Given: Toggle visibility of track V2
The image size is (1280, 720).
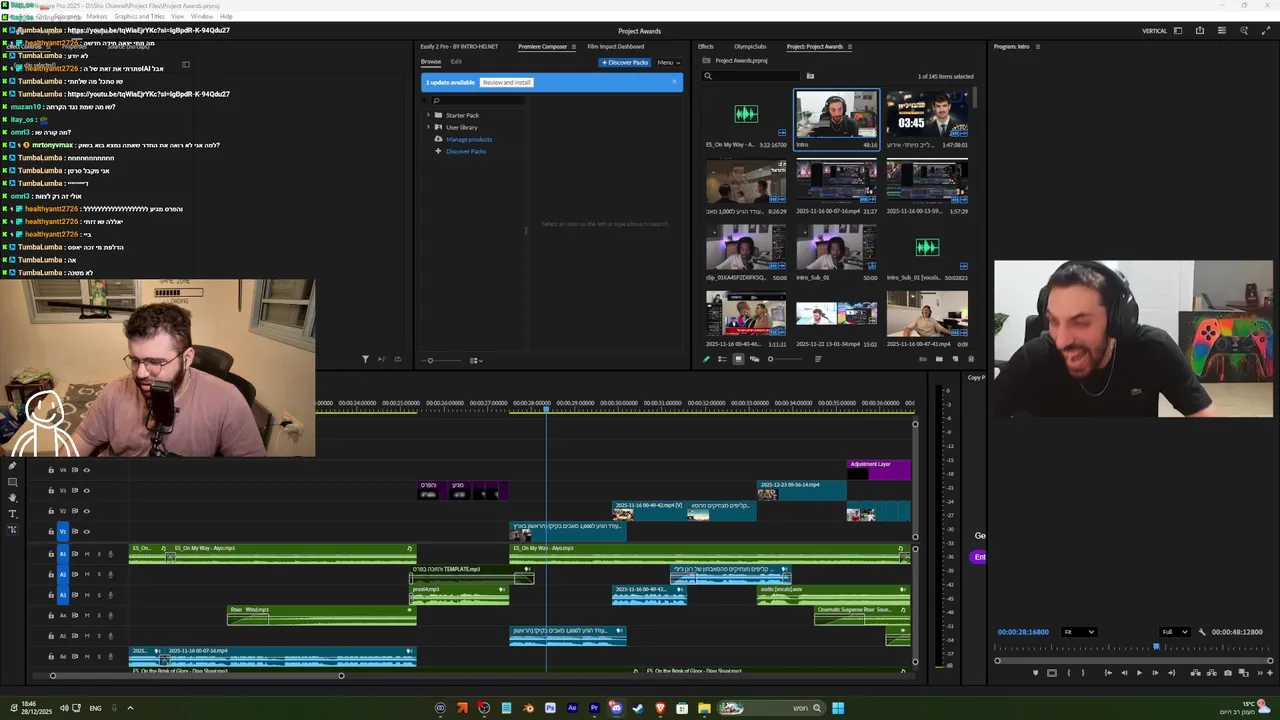Looking at the screenshot, I should click(x=87, y=511).
